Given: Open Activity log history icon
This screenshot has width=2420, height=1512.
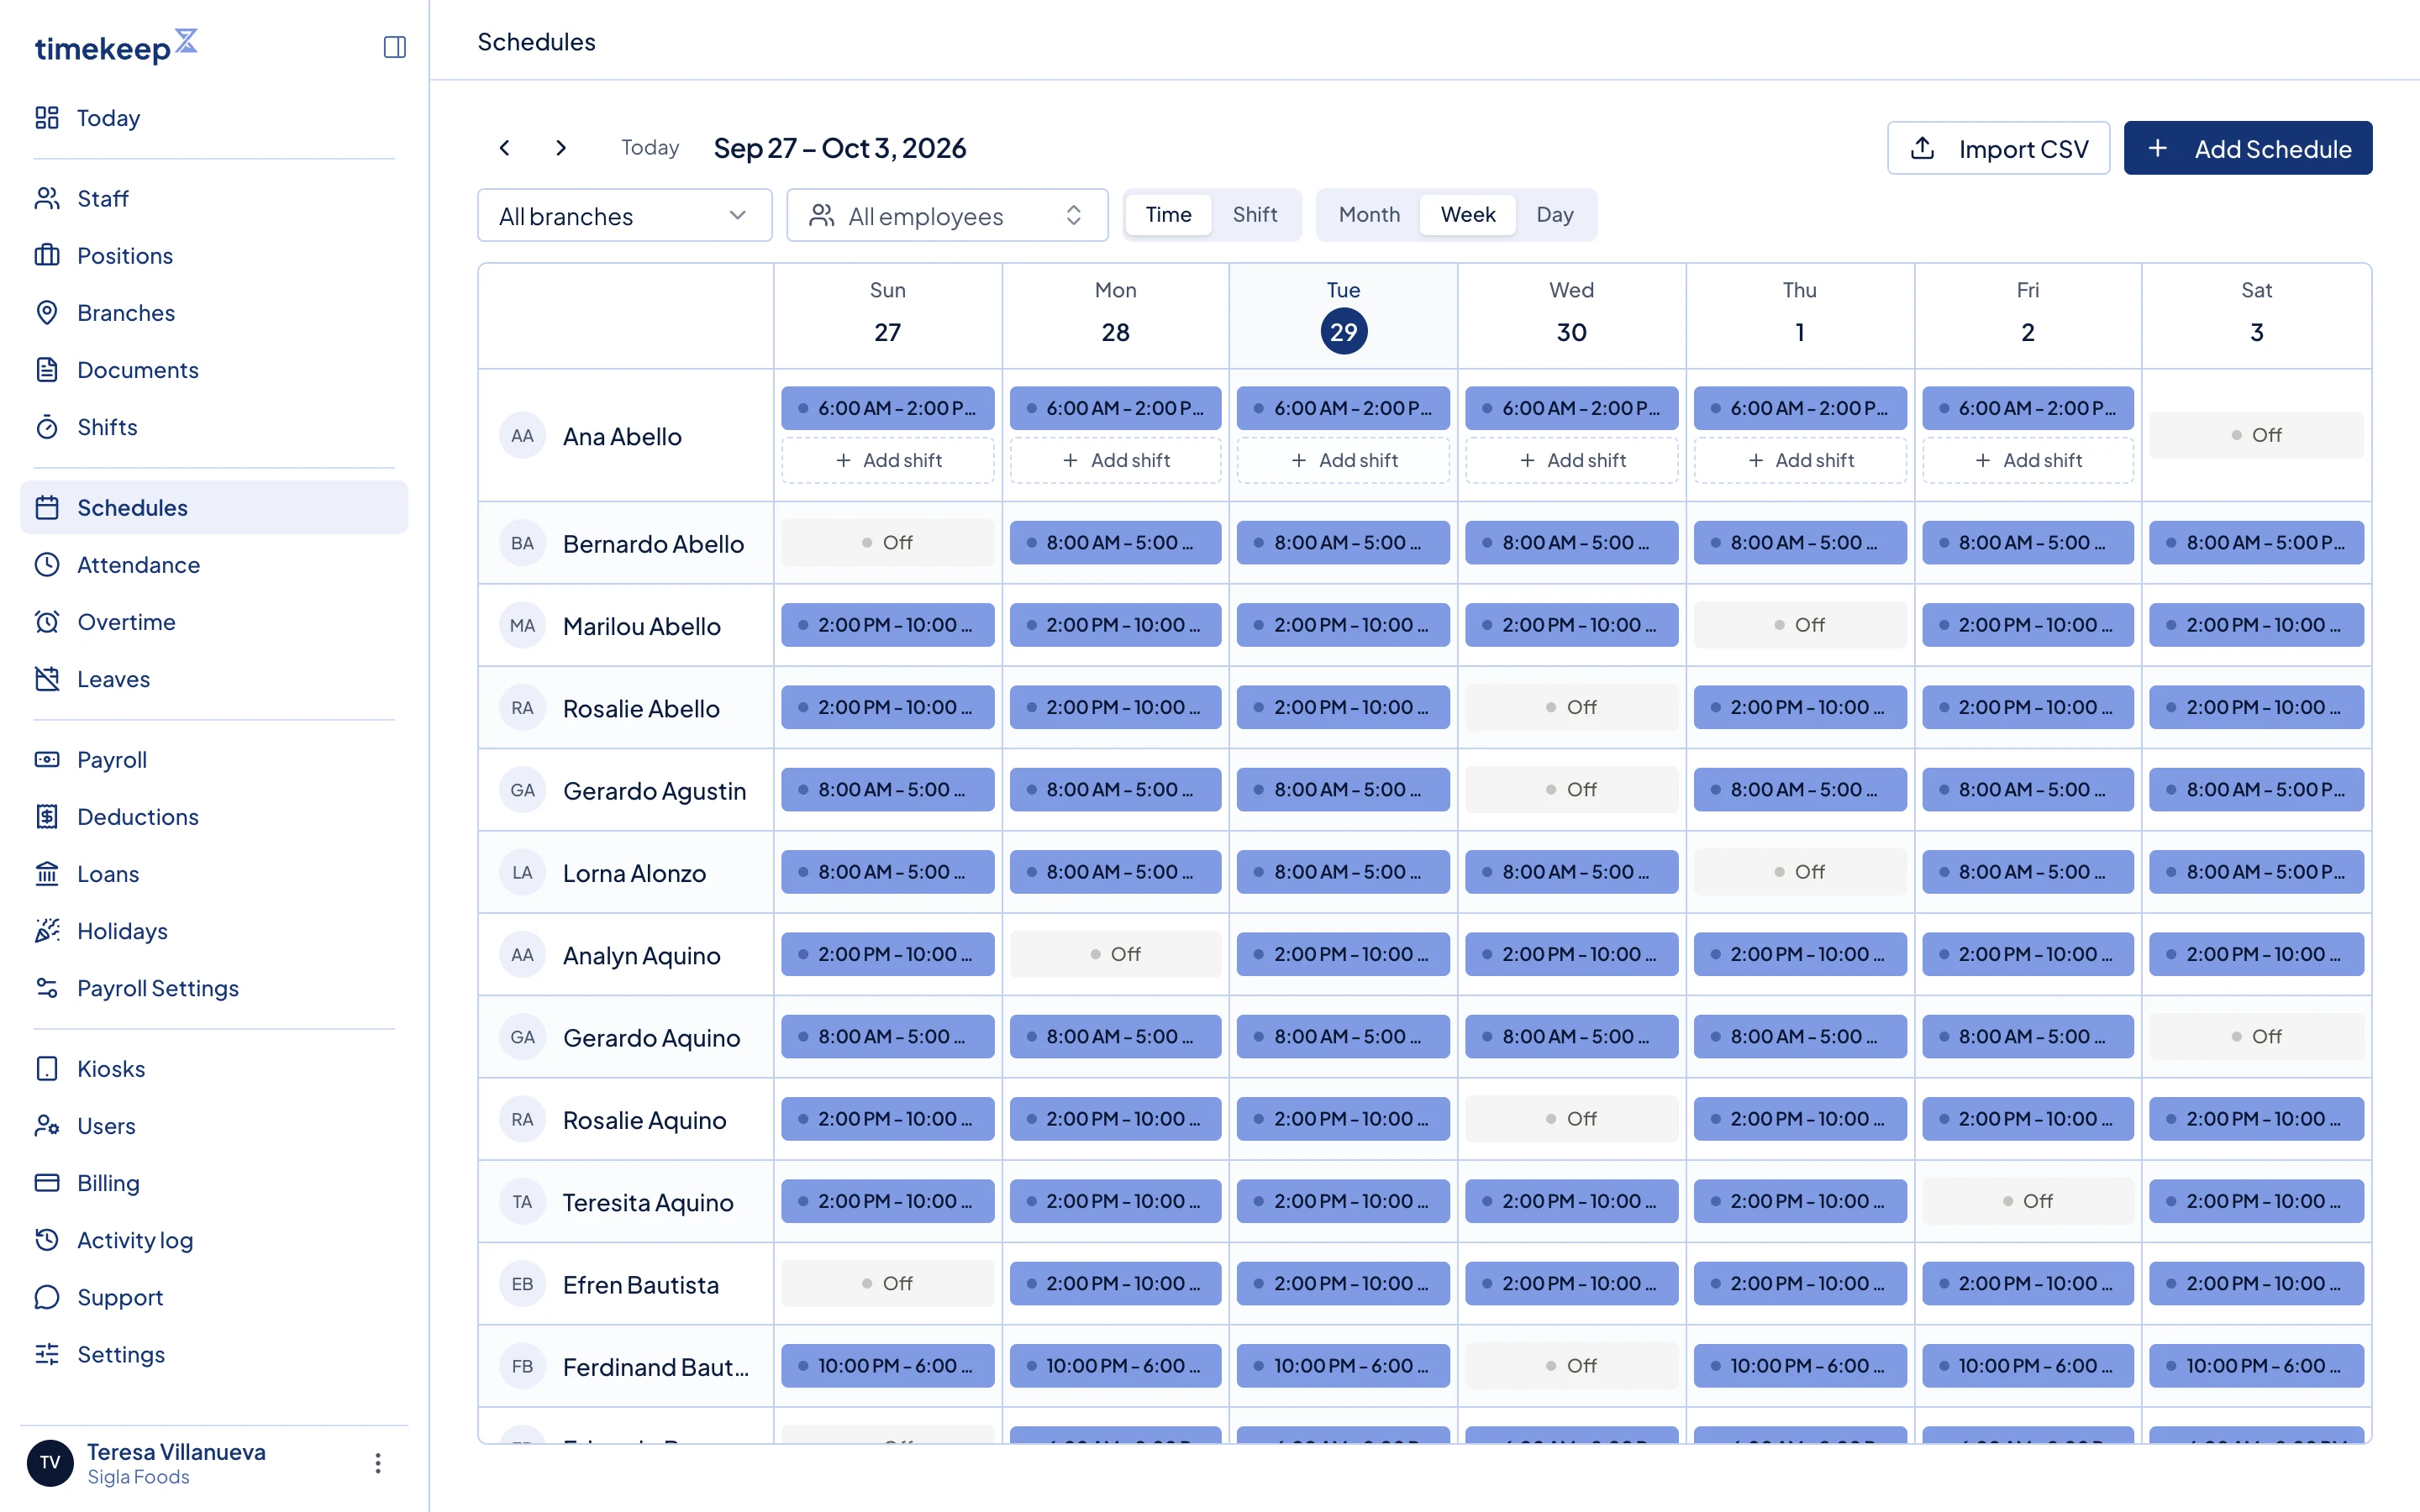Looking at the screenshot, I should point(47,1240).
